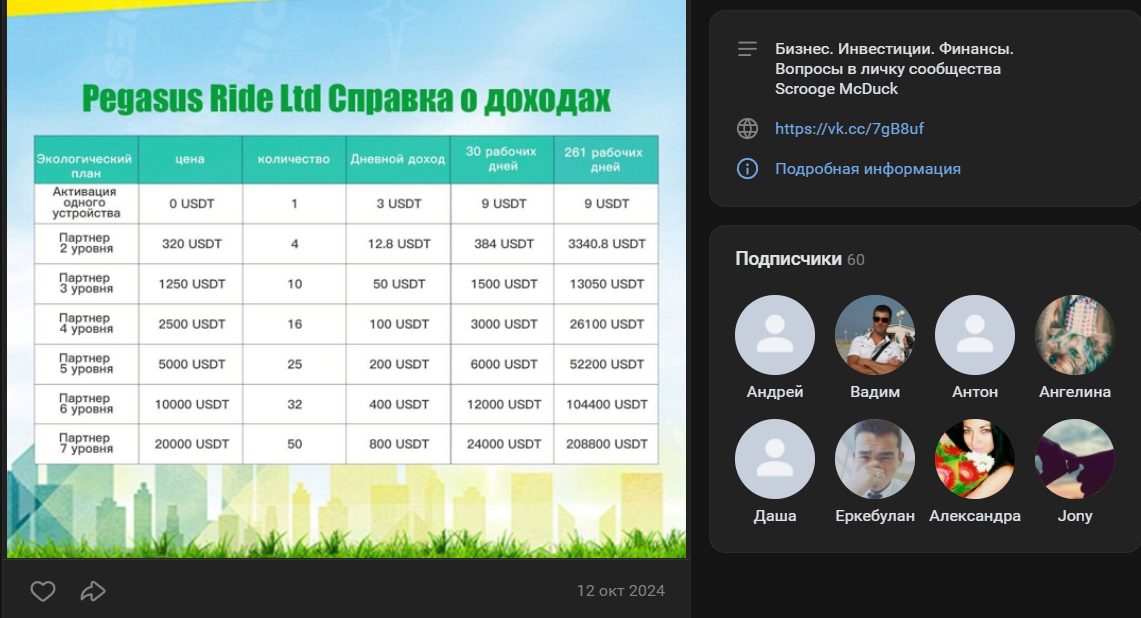Click the post date 12 окт 2024
The width and height of the screenshot is (1141, 618).
pyautogui.click(x=620, y=591)
